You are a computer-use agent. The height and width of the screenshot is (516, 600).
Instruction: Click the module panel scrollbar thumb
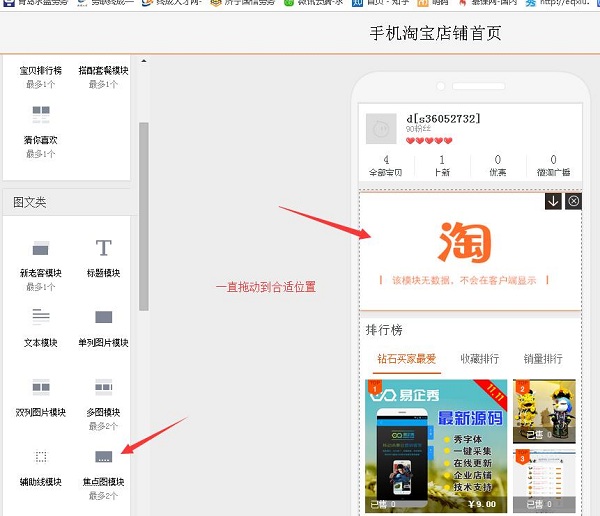pos(143,216)
